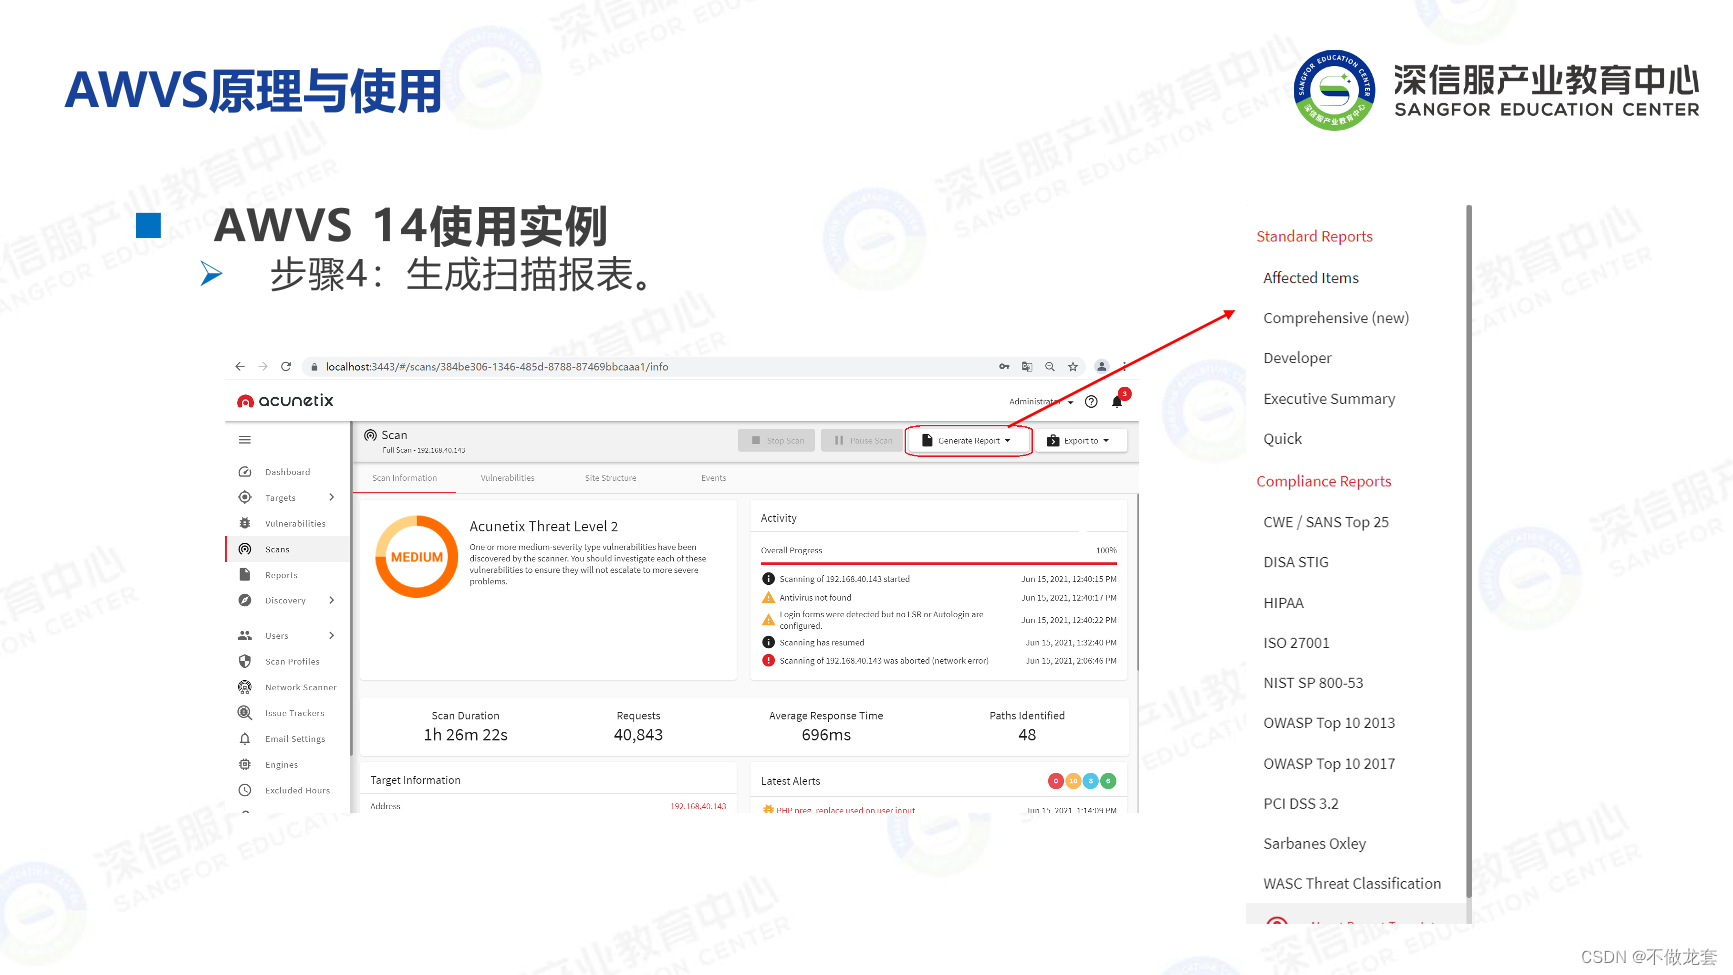Expand the Targets submenu chevron
The height and width of the screenshot is (975, 1733).
click(x=332, y=497)
